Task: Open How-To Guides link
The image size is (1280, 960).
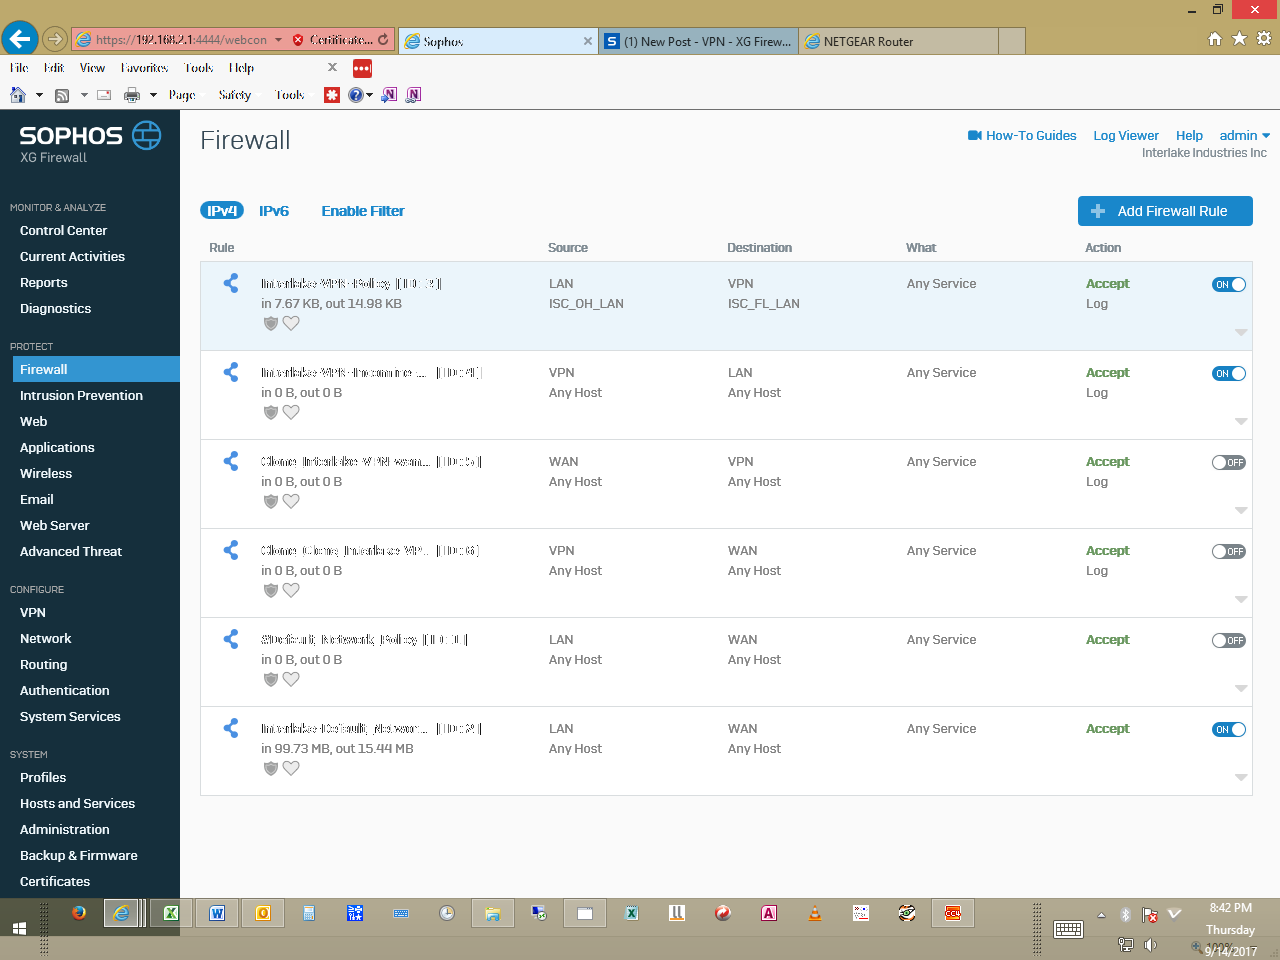Action: [x=1022, y=135]
